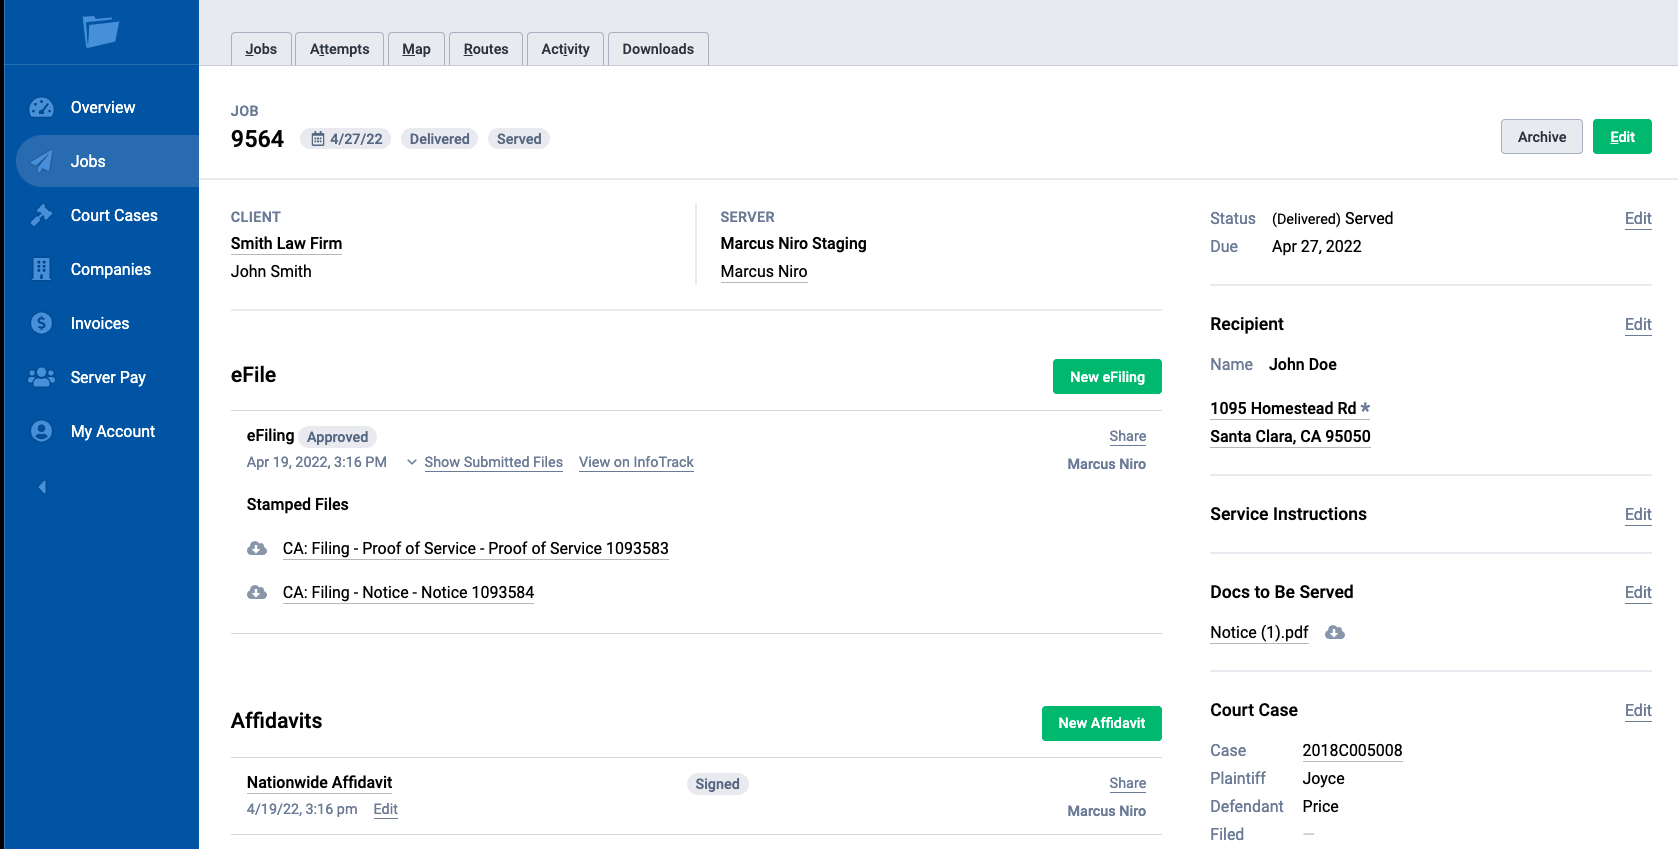Collapse the sidebar with the arrow
1678x849 pixels.
tap(42, 487)
